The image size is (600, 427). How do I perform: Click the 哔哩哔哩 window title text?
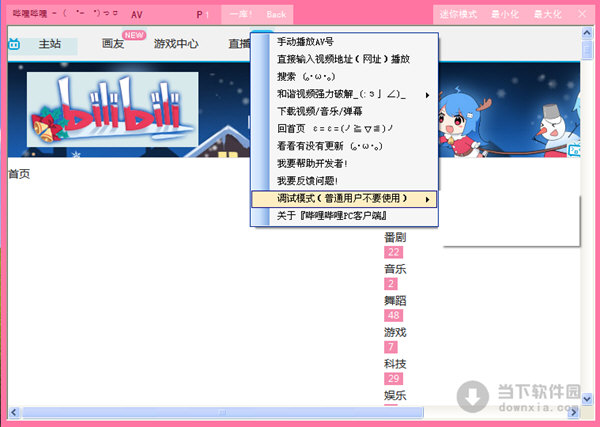(30, 14)
